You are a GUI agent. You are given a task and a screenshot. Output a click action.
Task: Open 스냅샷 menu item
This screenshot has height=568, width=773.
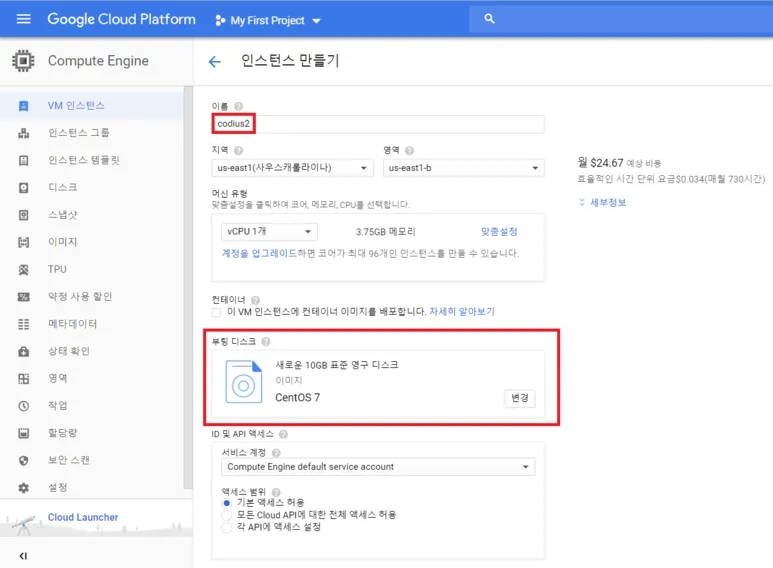(92, 215)
